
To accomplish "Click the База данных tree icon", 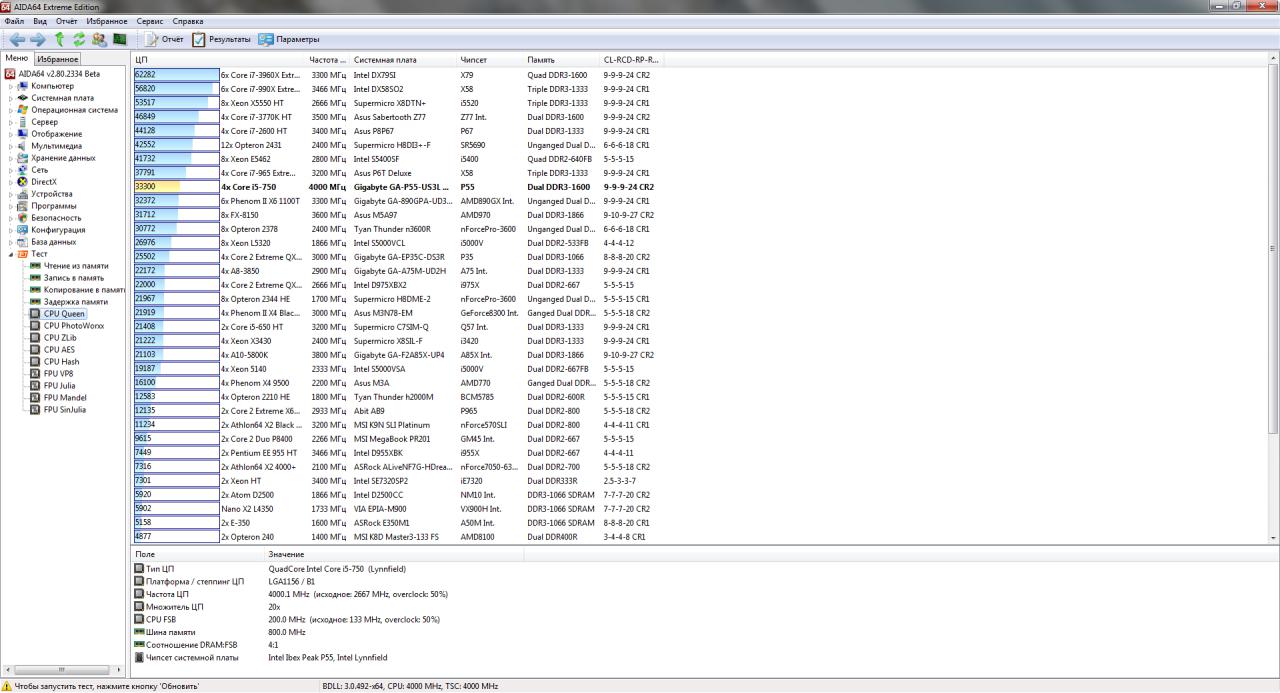I will pyautogui.click(x=23, y=242).
